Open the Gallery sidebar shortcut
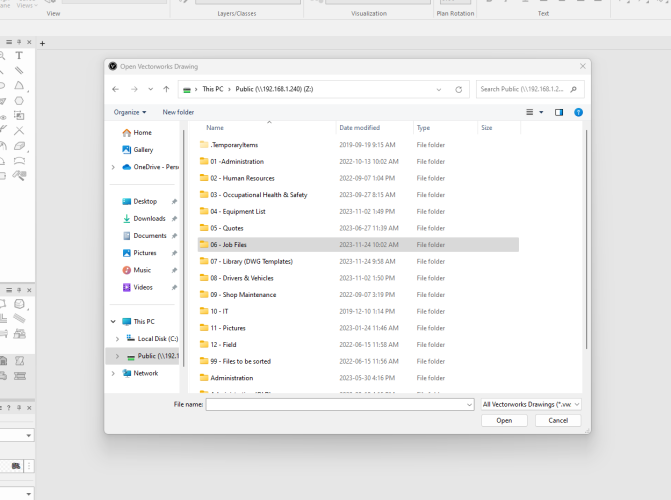The image size is (671, 500). point(143,149)
